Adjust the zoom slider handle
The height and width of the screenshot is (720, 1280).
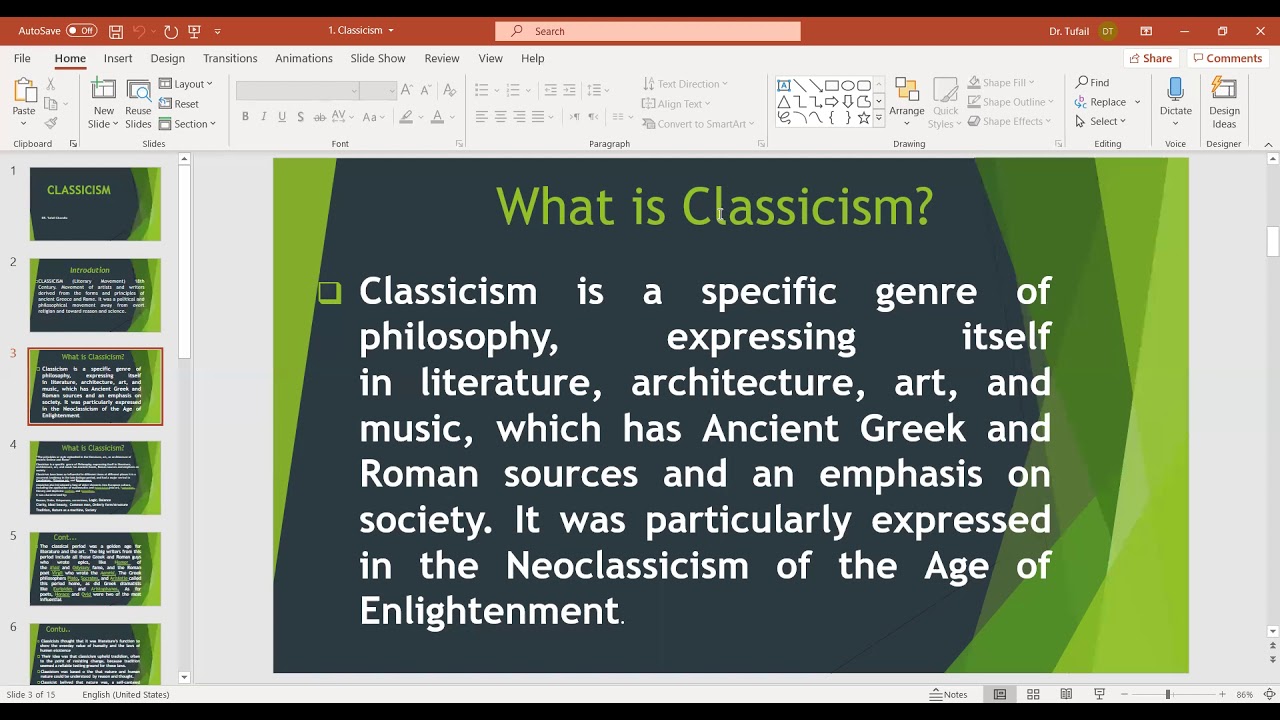coord(1167,694)
